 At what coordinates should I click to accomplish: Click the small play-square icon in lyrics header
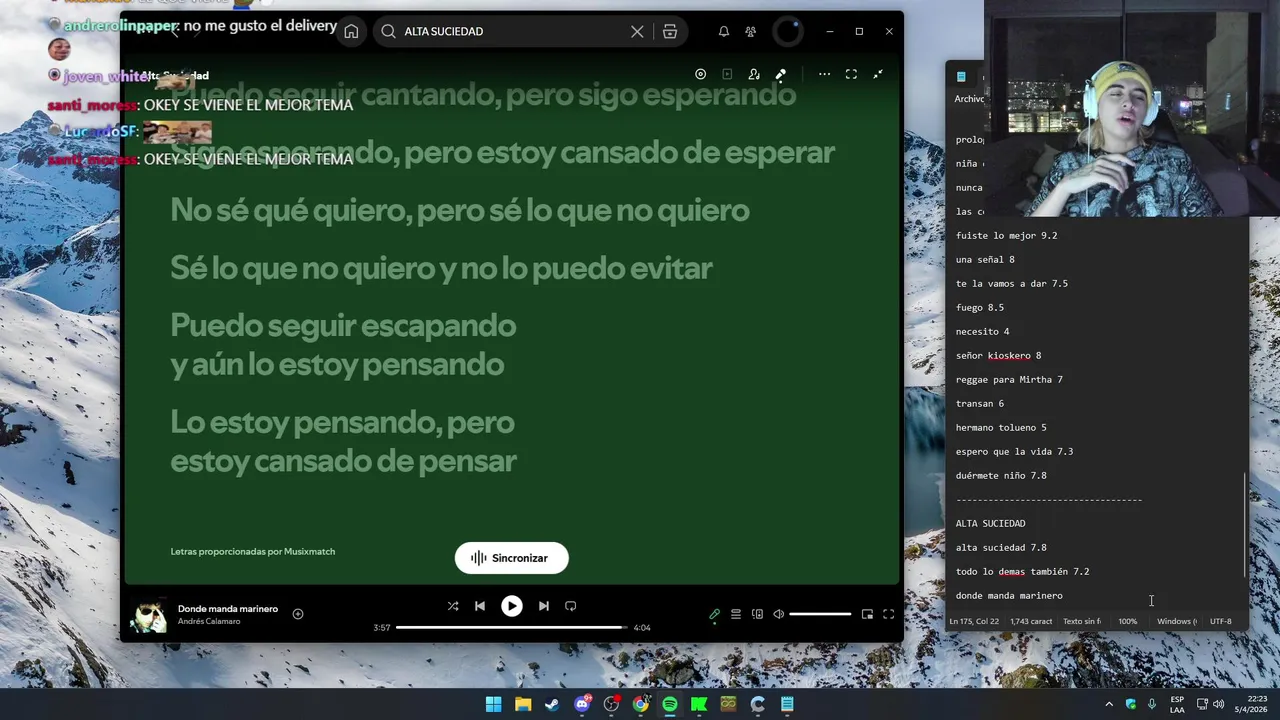727,74
